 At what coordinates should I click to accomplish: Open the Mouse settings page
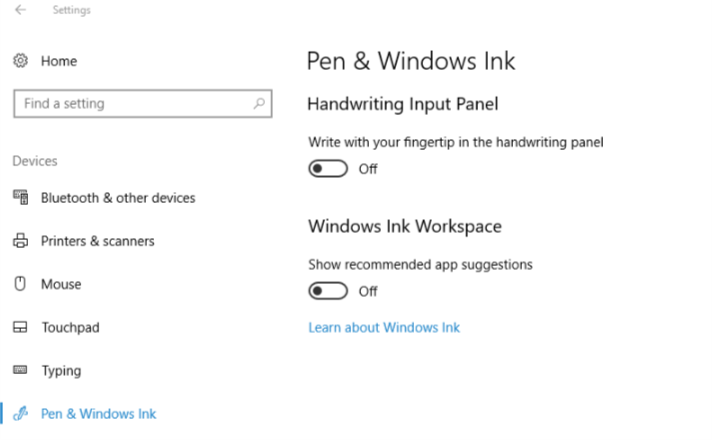[61, 284]
